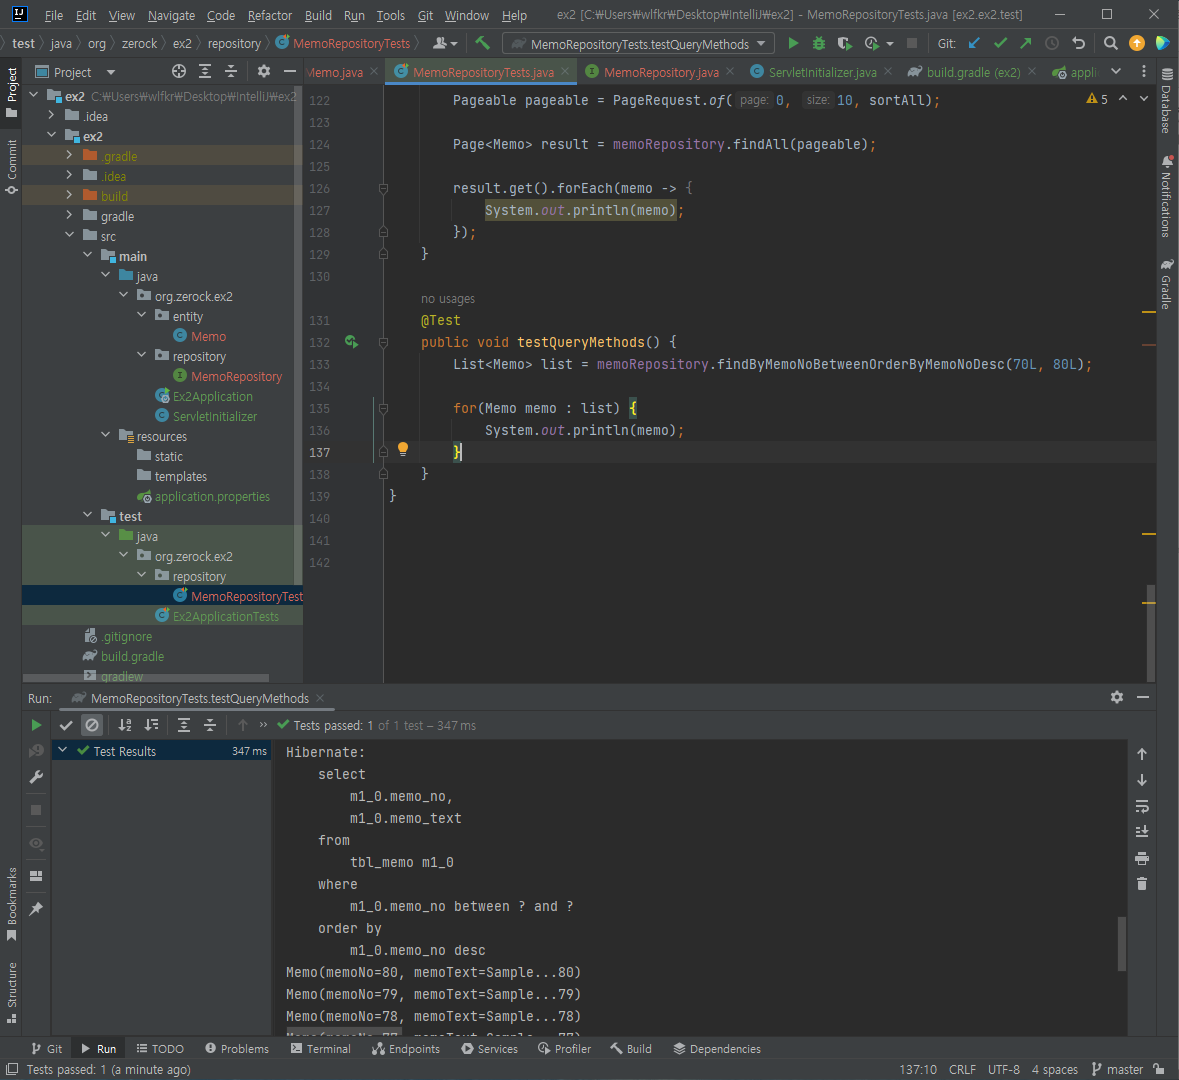The height and width of the screenshot is (1080, 1179).
Task: Collapse the resources folder
Action: [x=105, y=435]
